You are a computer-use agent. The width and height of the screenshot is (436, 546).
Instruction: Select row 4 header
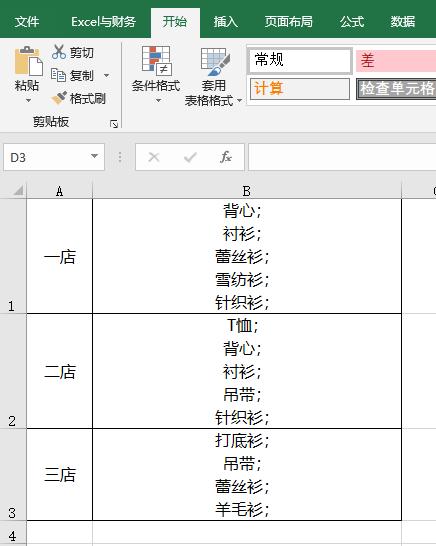(x=13, y=532)
